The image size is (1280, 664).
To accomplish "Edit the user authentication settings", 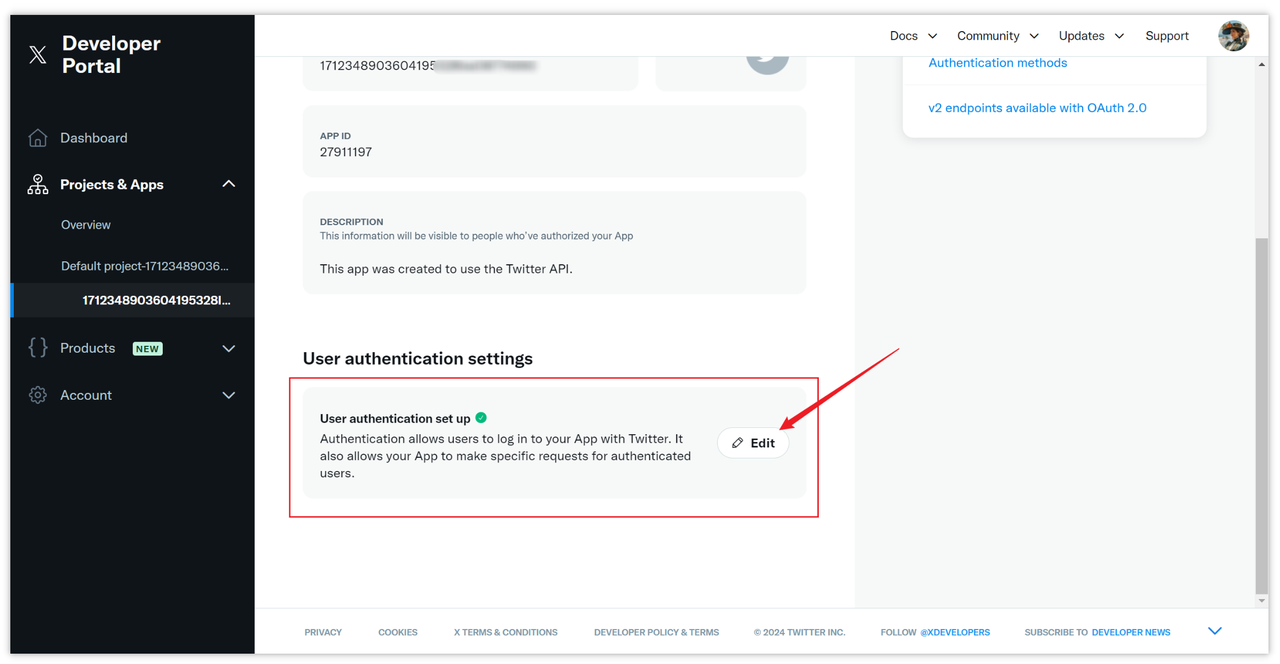I will tap(753, 443).
